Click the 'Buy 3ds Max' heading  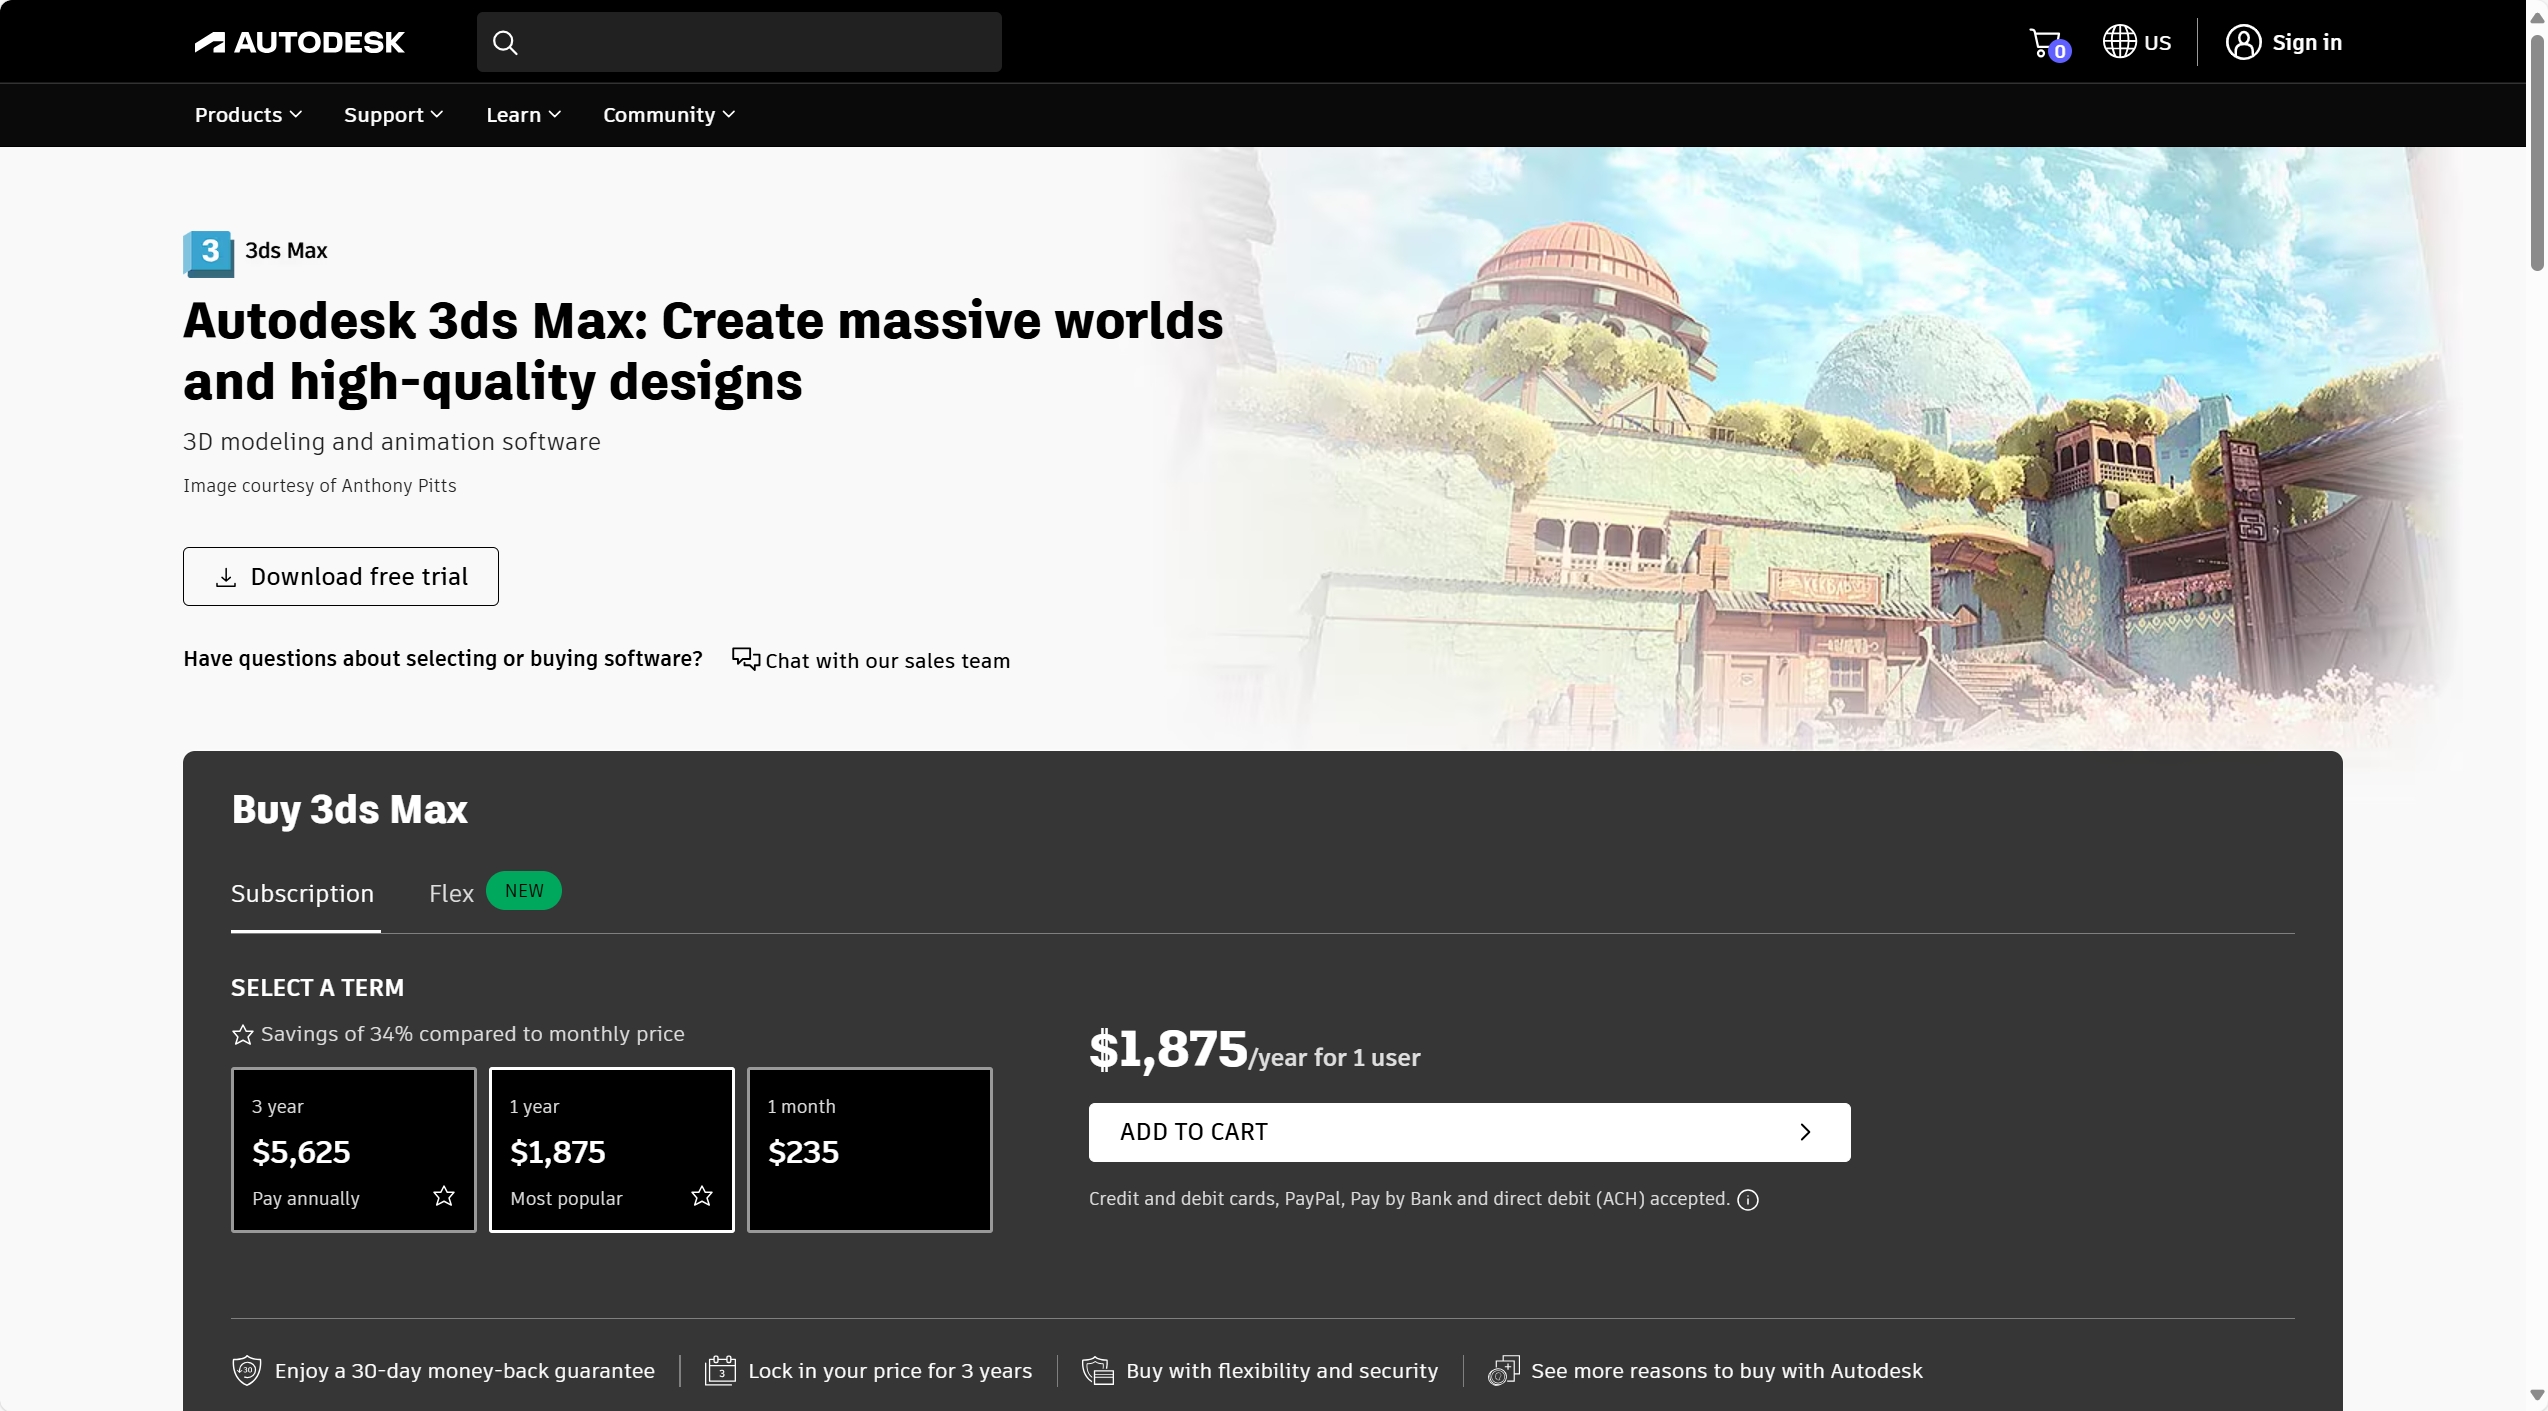click(350, 810)
